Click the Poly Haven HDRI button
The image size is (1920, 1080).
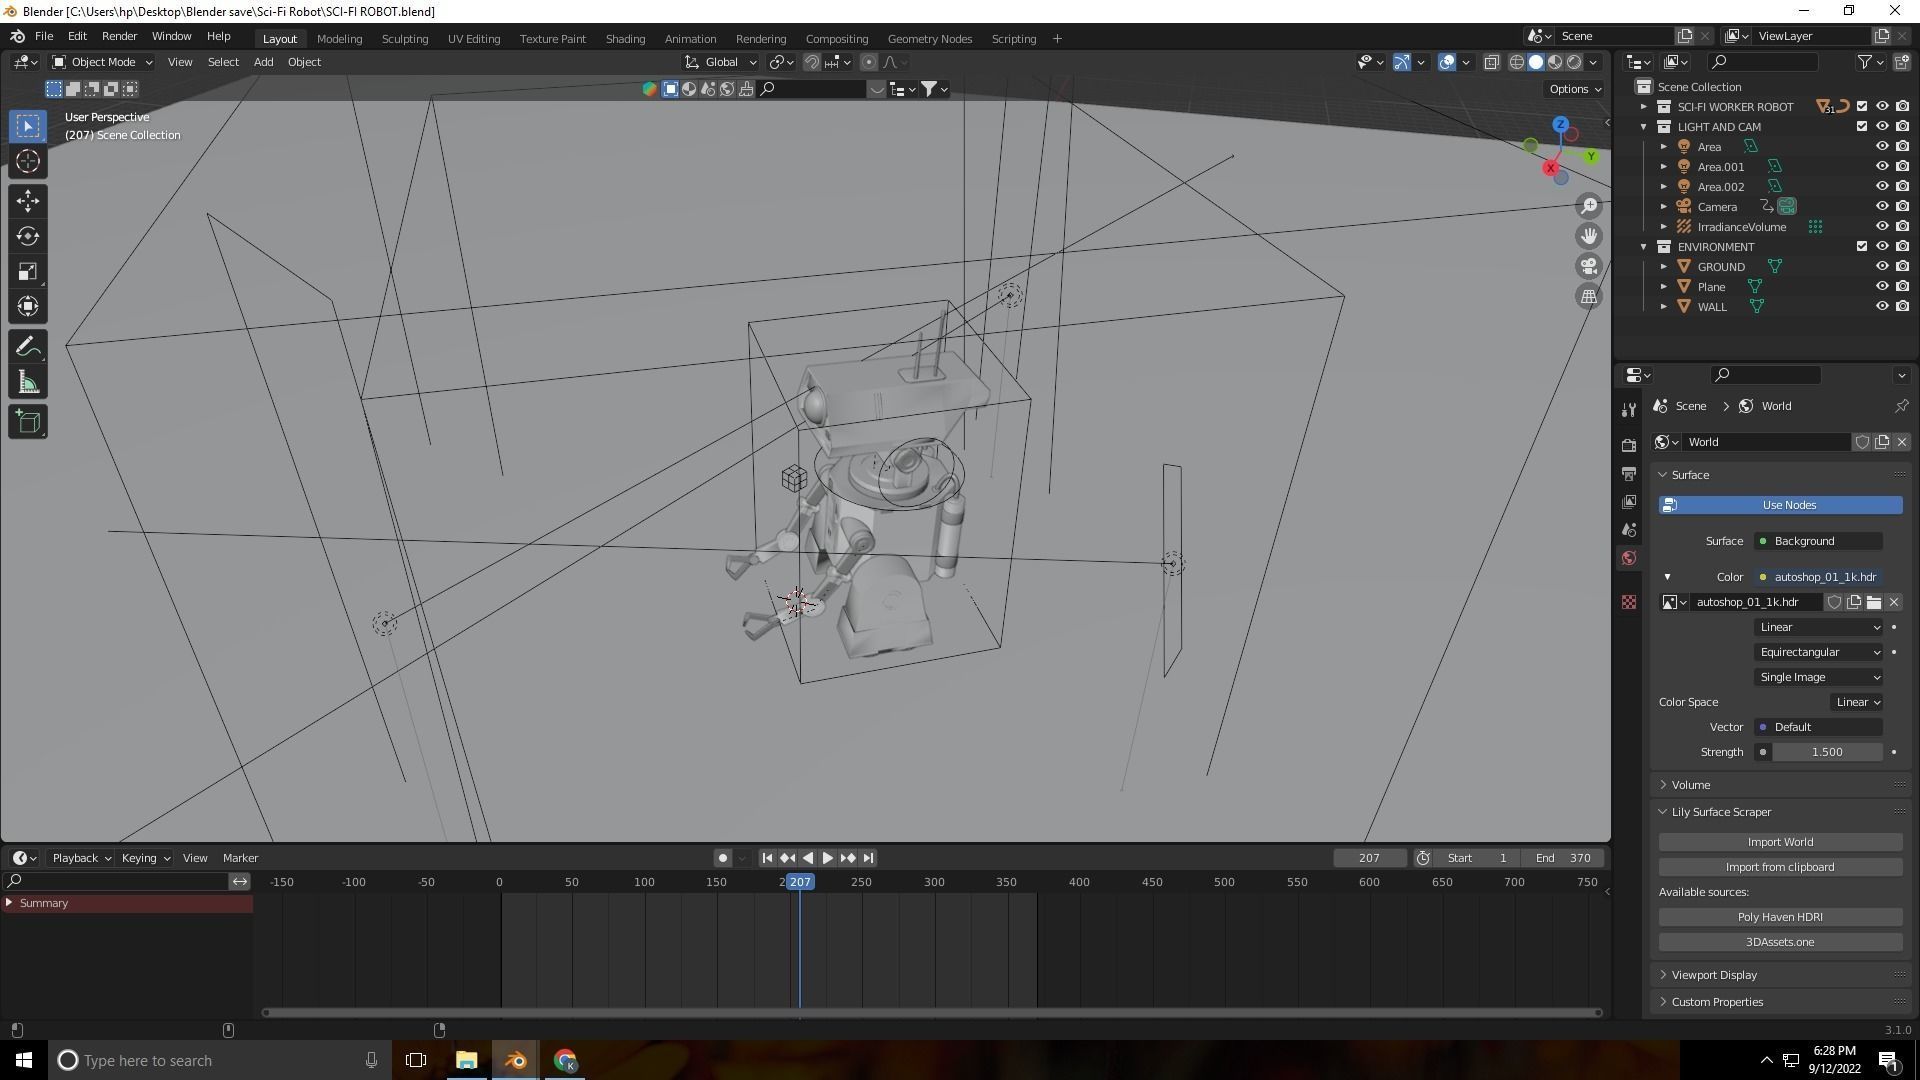[1779, 917]
